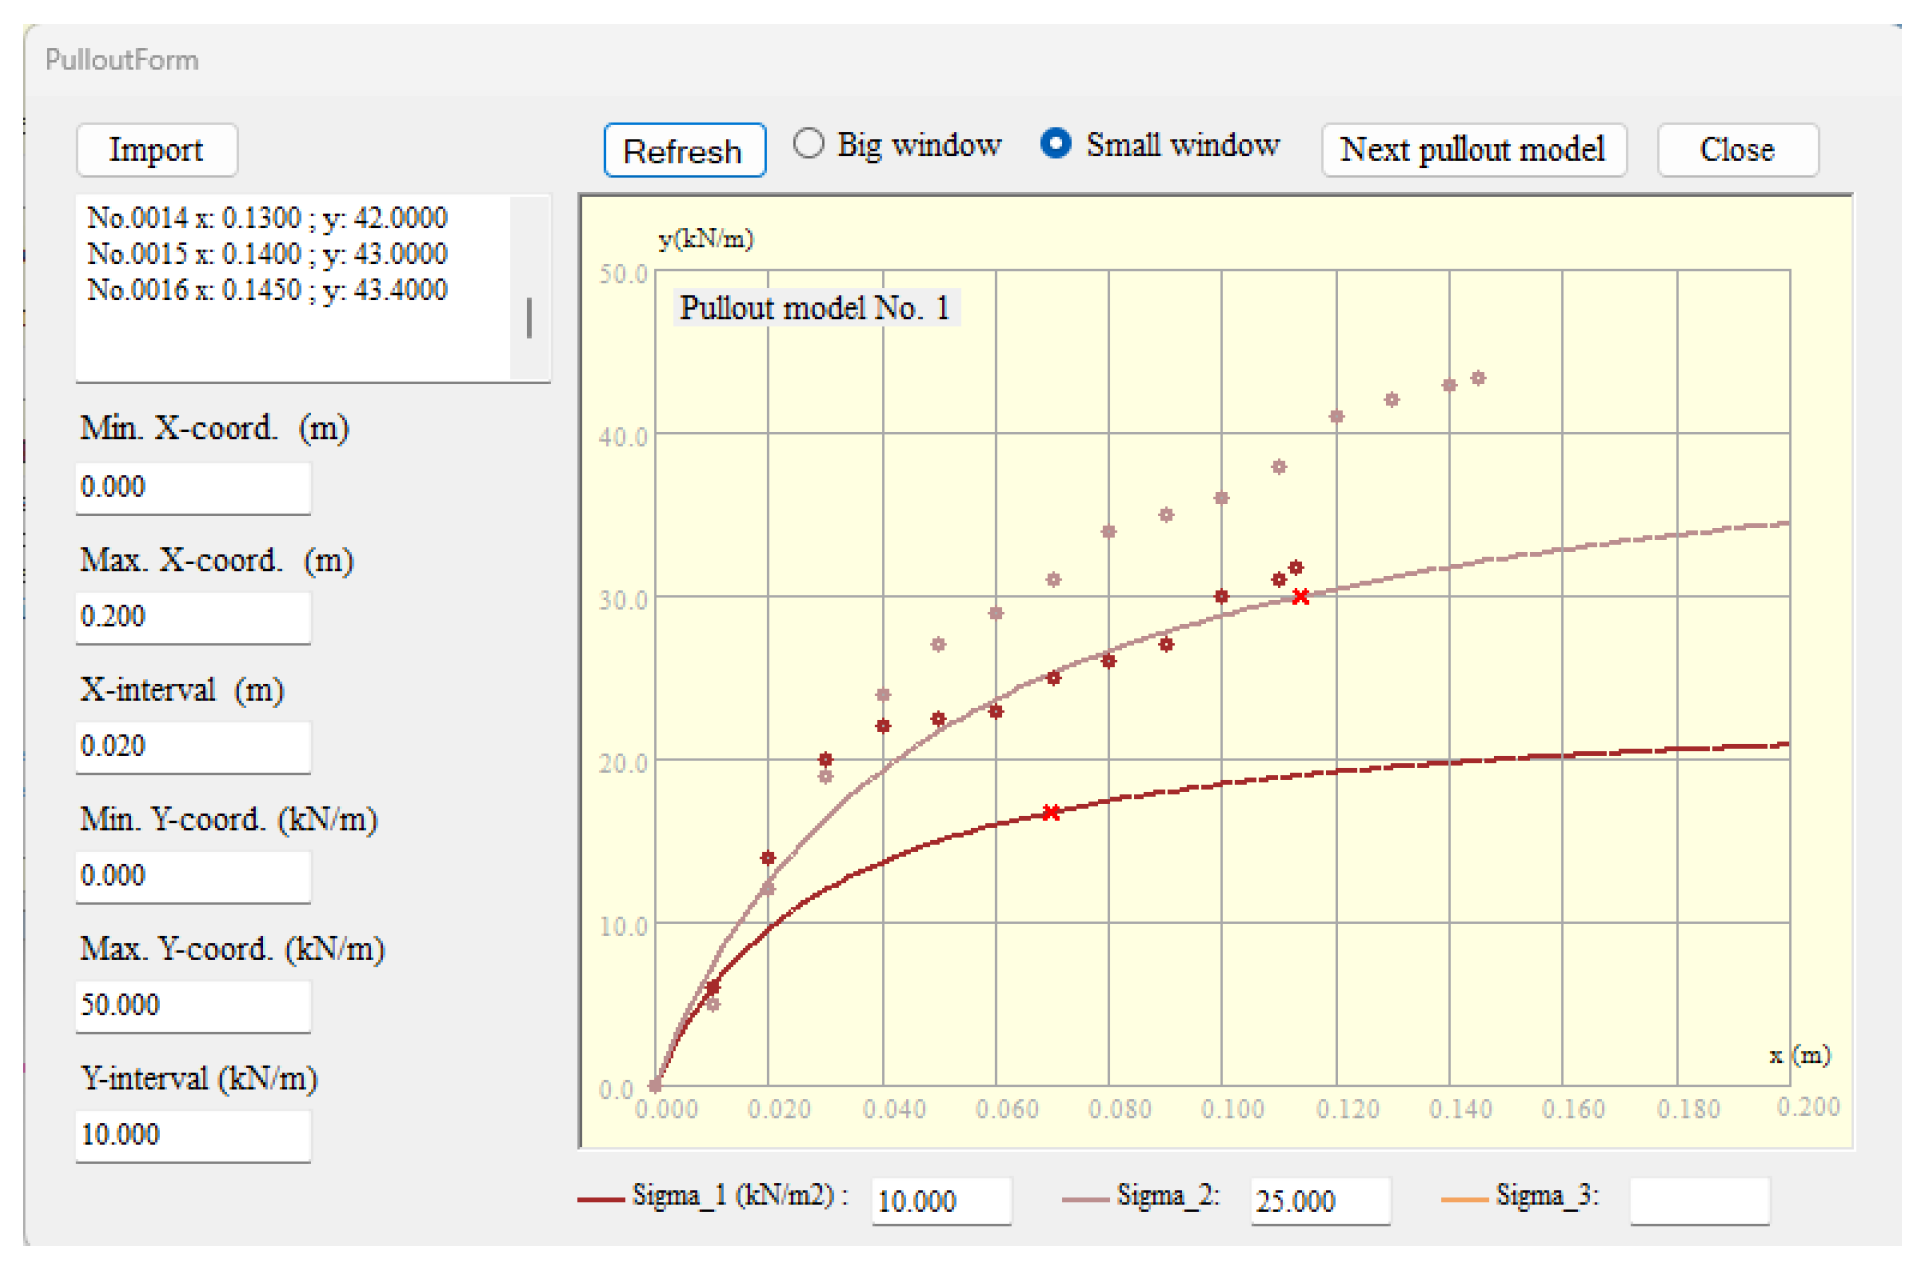This screenshot has height=1270, width=1925.
Task: Select the Max. Y-coord 50.000 field
Action: (192, 1006)
